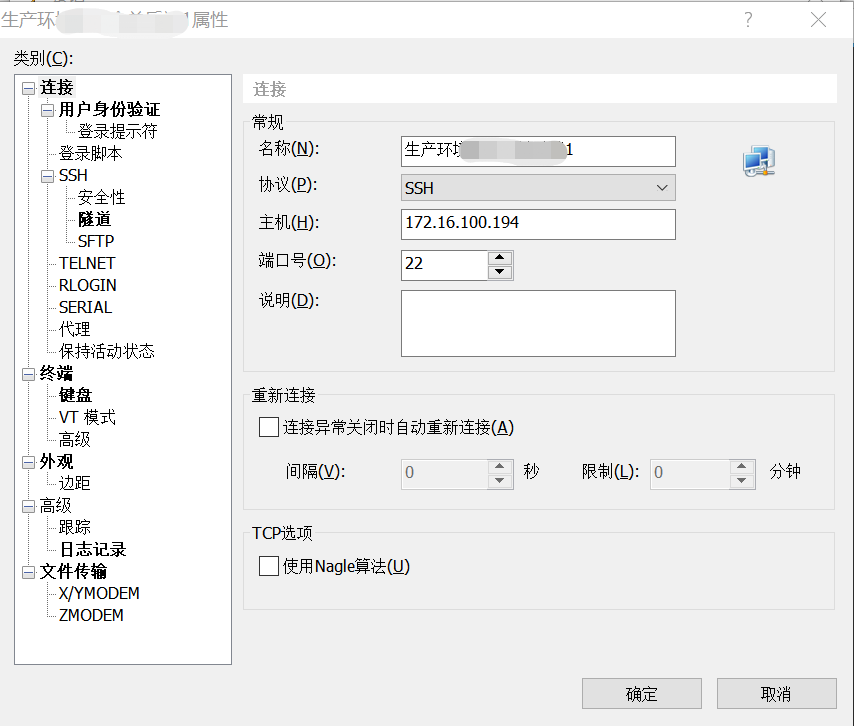Select the SFTP settings page
The width and height of the screenshot is (854, 726).
95,241
